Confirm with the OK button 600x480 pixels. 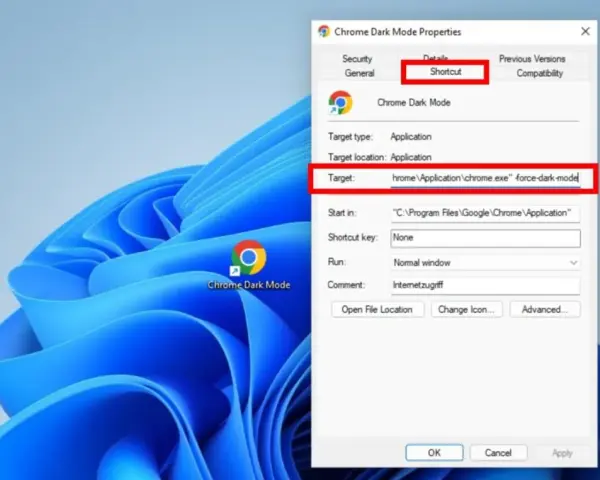coord(434,453)
